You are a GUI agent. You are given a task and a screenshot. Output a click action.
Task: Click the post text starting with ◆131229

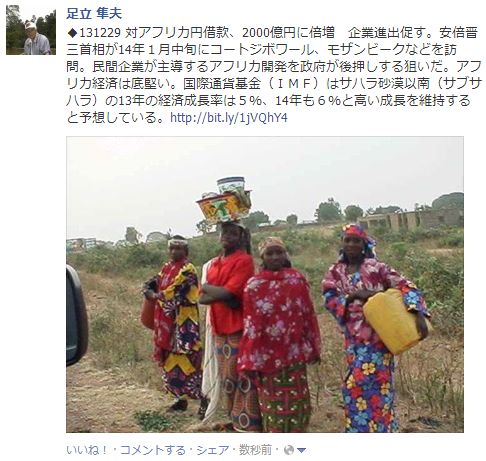pyautogui.click(x=274, y=75)
